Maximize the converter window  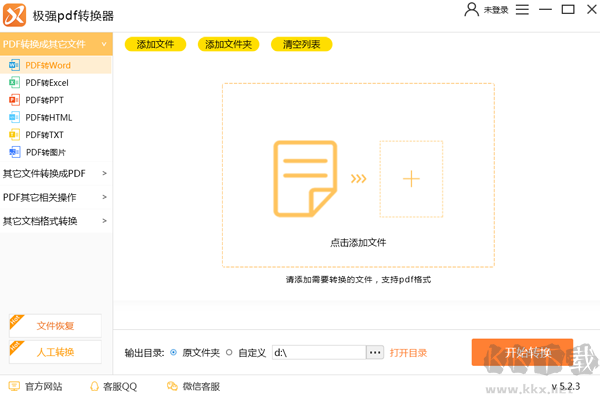568,10
